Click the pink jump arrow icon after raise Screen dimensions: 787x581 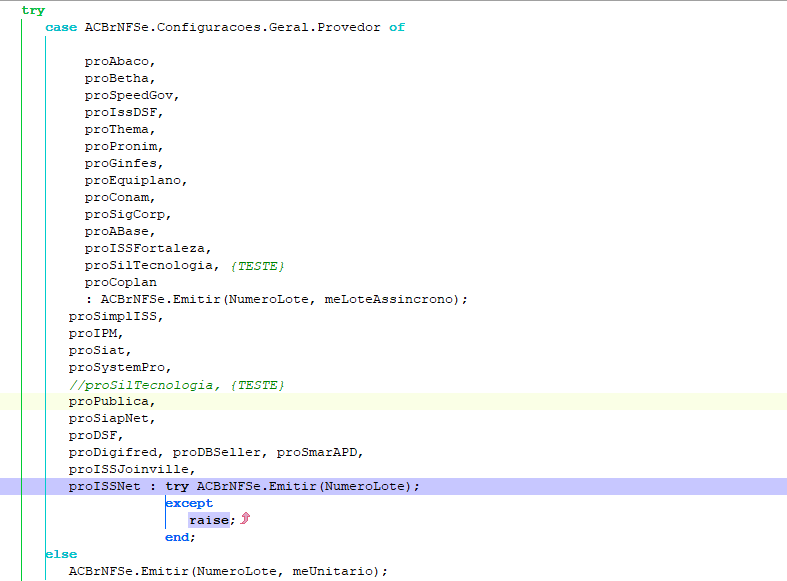pos(245,518)
